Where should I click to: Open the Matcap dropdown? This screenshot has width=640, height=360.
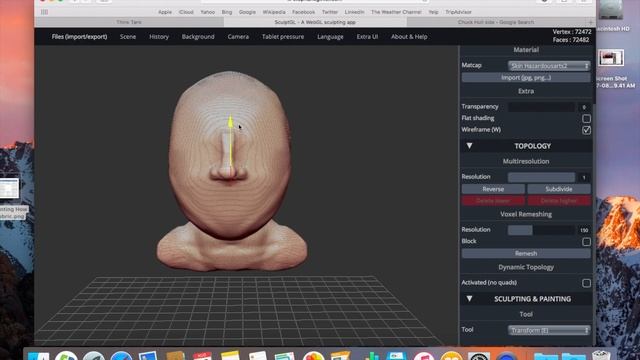(x=549, y=66)
